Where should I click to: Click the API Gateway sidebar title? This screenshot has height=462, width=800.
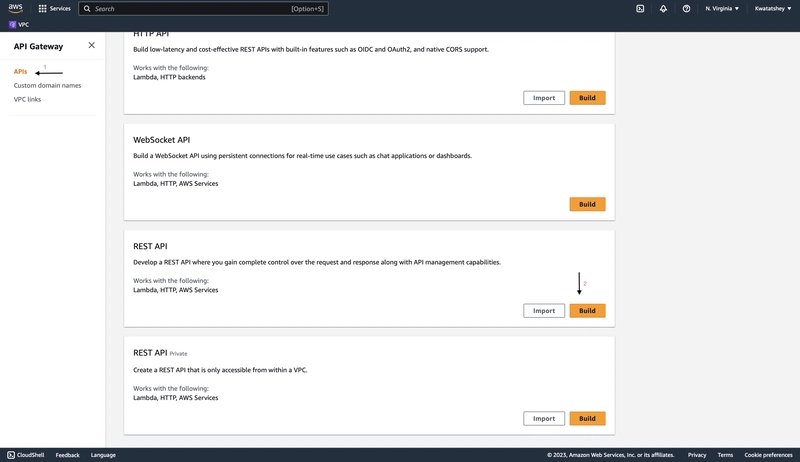coord(38,46)
